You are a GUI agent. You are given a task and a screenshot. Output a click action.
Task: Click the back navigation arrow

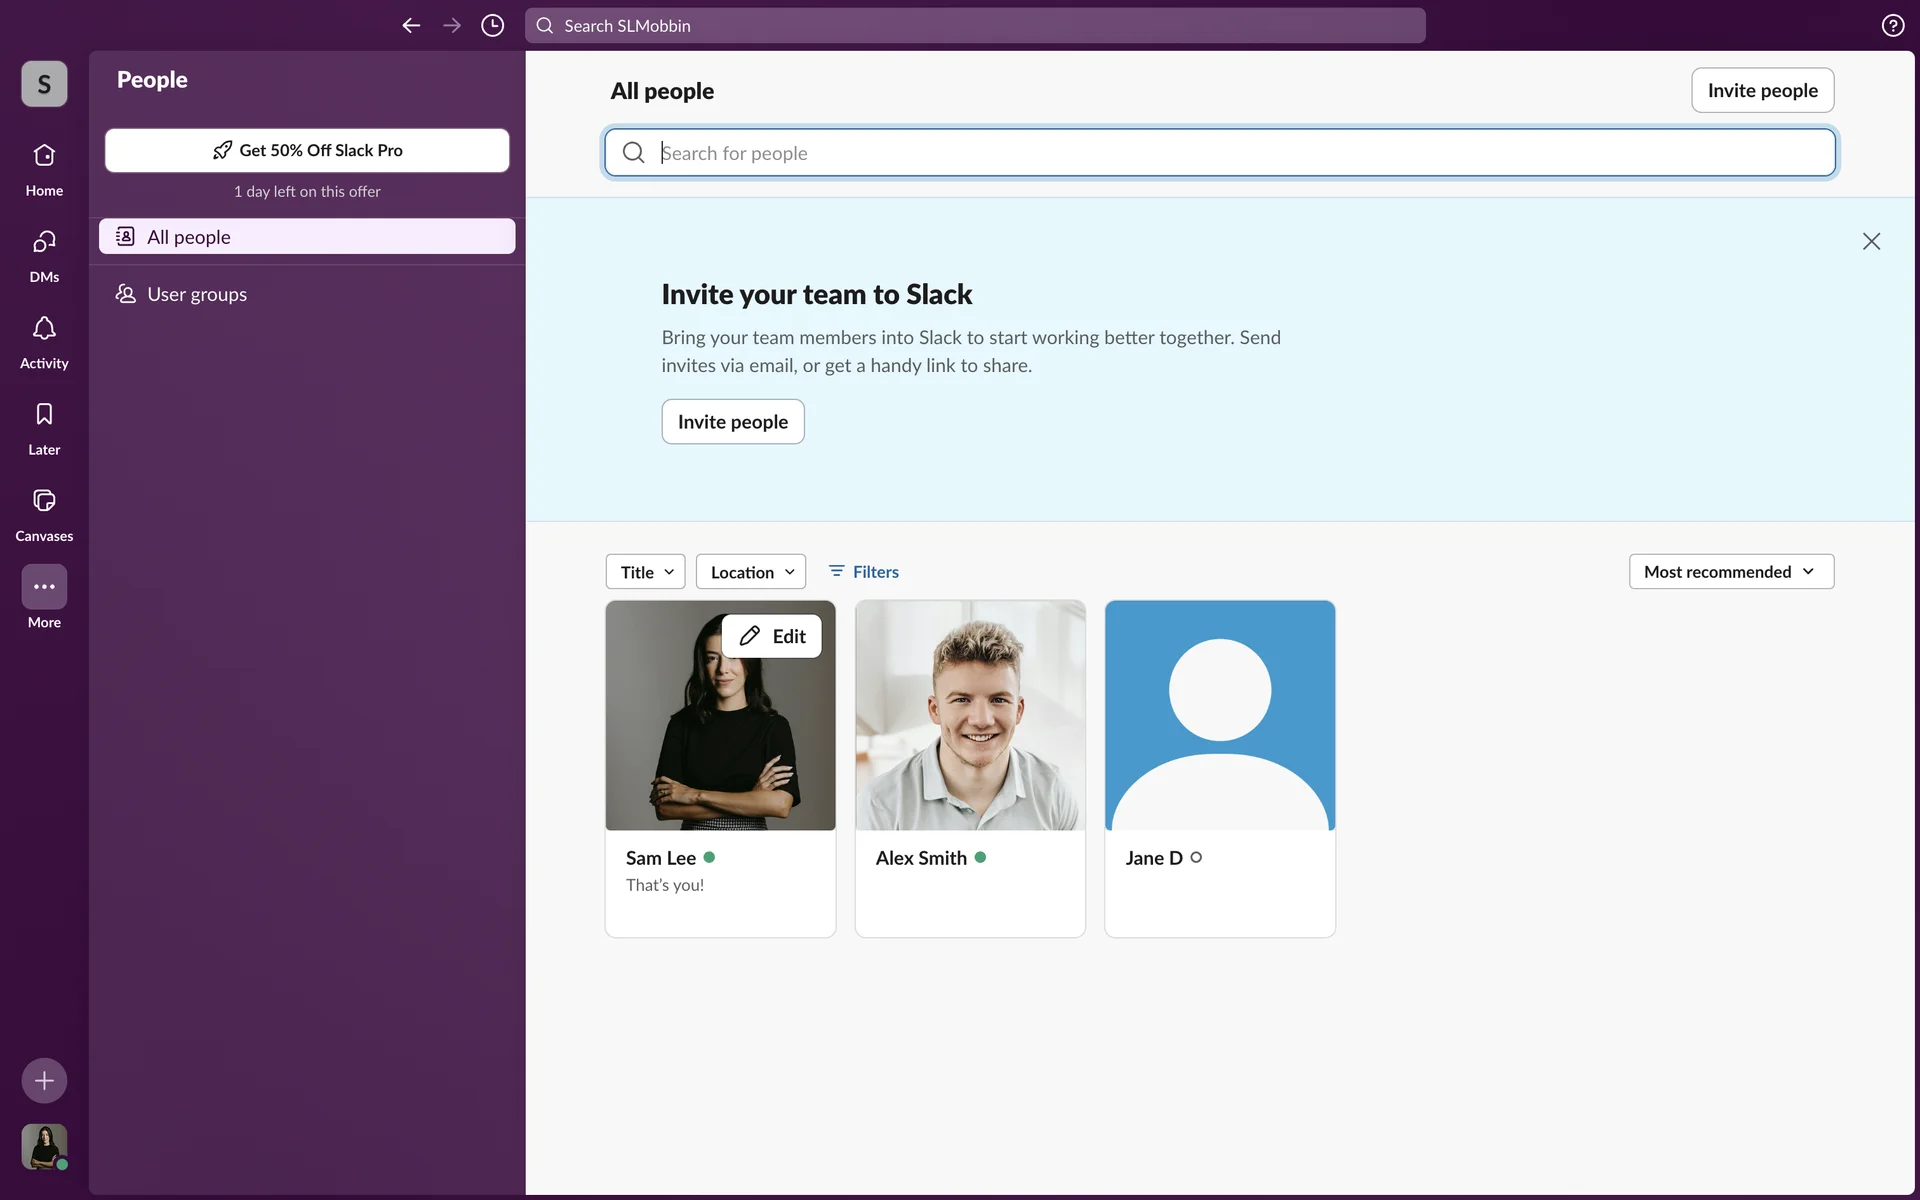pyautogui.click(x=411, y=26)
